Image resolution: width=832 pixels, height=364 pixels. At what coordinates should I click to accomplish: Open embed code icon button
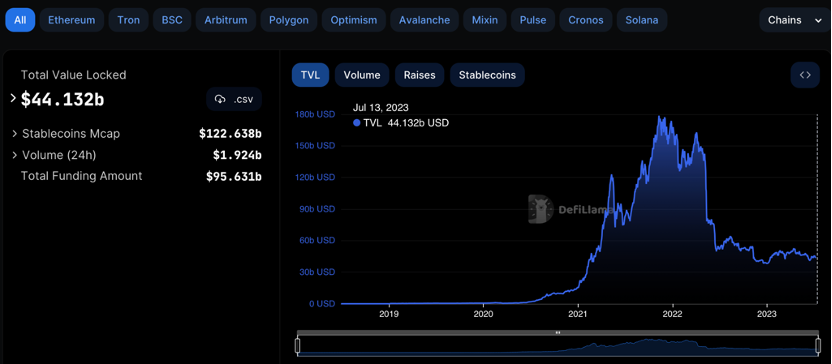pyautogui.click(x=805, y=75)
